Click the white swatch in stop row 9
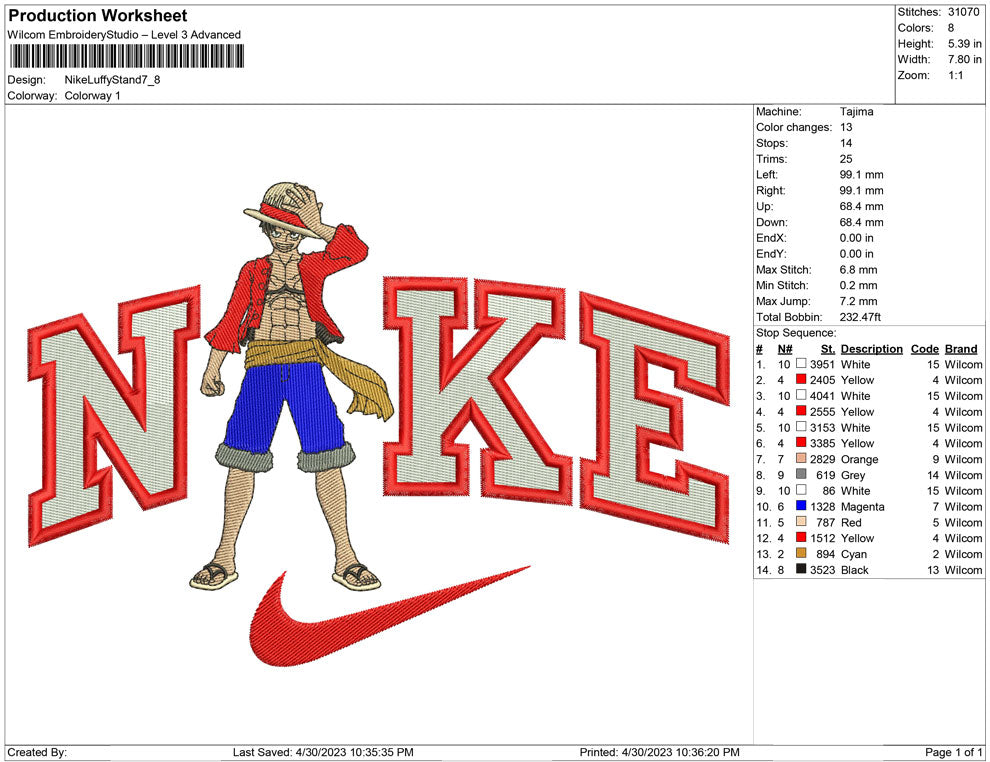Viewport: 990px width, 762px height. point(801,490)
